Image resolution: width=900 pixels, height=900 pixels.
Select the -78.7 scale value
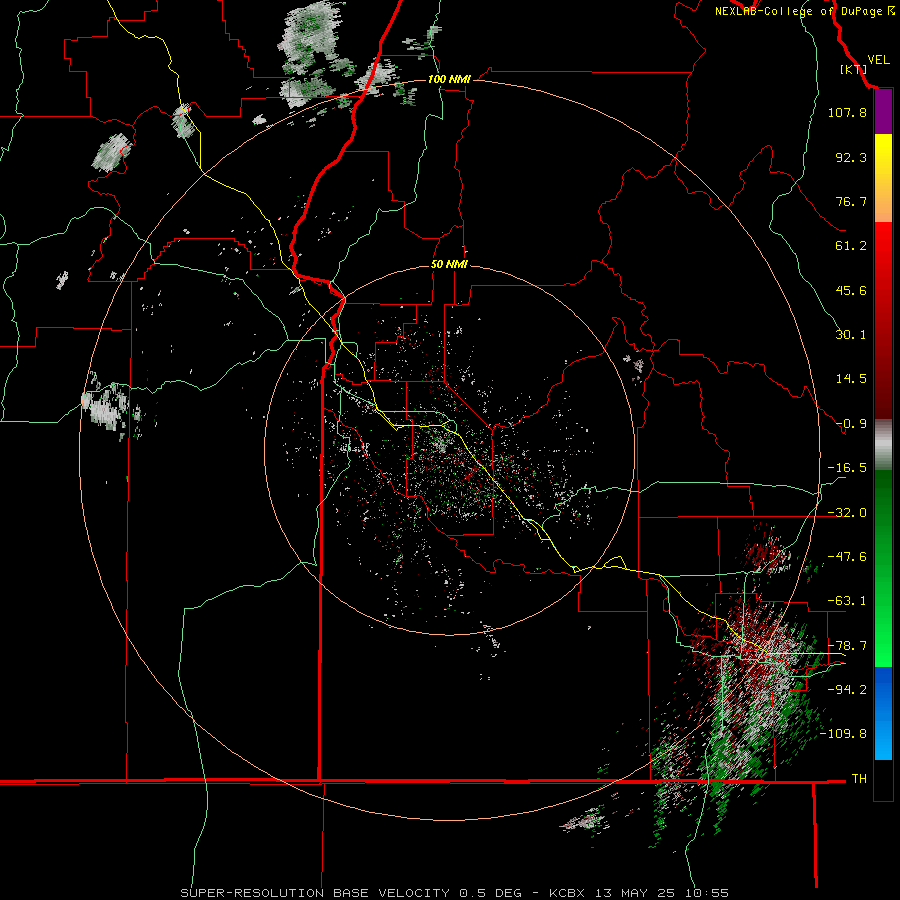(x=847, y=646)
